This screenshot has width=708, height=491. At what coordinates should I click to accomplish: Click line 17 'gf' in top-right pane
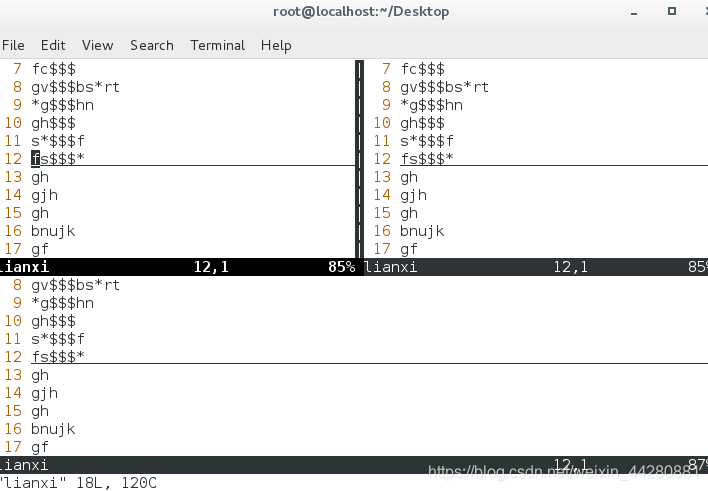409,249
